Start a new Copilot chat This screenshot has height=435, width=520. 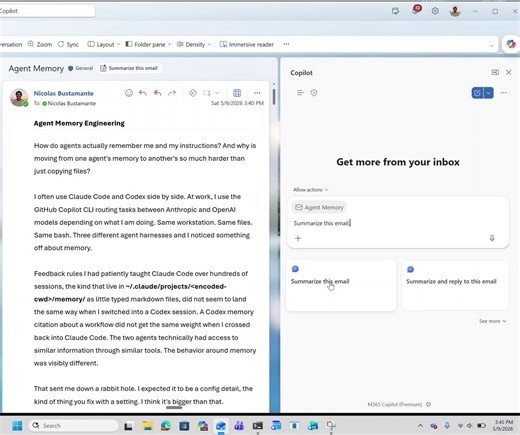[477, 93]
